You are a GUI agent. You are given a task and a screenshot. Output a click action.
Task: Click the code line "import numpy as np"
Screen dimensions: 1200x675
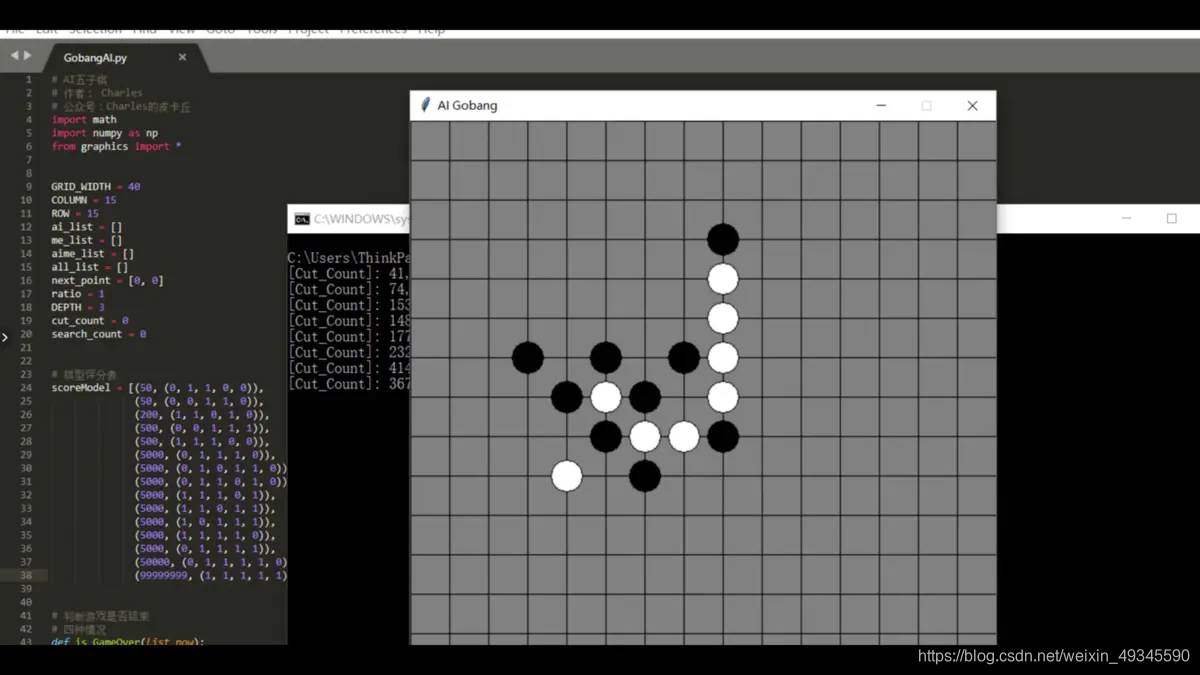(104, 133)
